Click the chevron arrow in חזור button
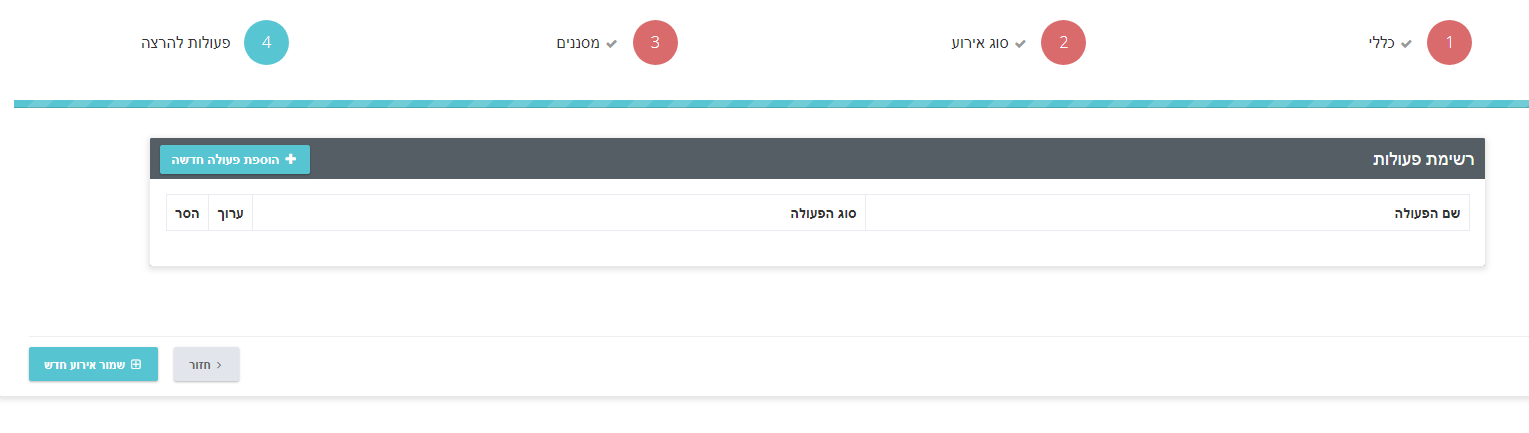The width and height of the screenshot is (1529, 433). (220, 365)
